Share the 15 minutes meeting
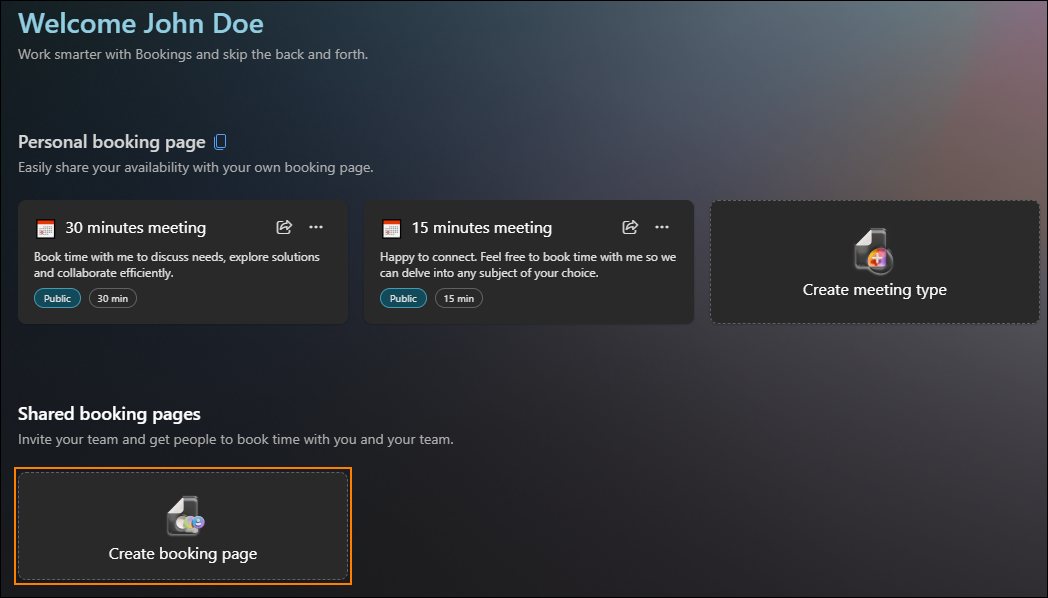This screenshot has height=598, width=1048. pos(630,227)
